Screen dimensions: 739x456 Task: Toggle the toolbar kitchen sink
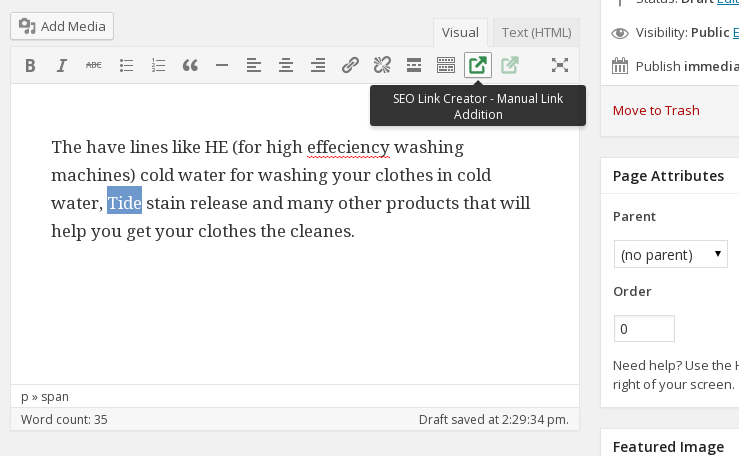[x=446, y=65]
